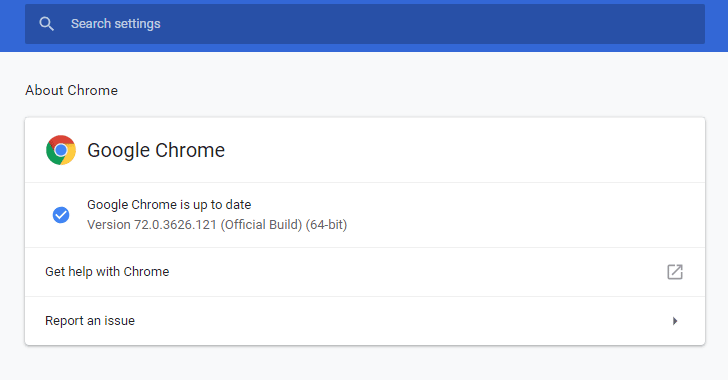Click the magnifying glass search icon
The width and height of the screenshot is (728, 380).
[46, 24]
